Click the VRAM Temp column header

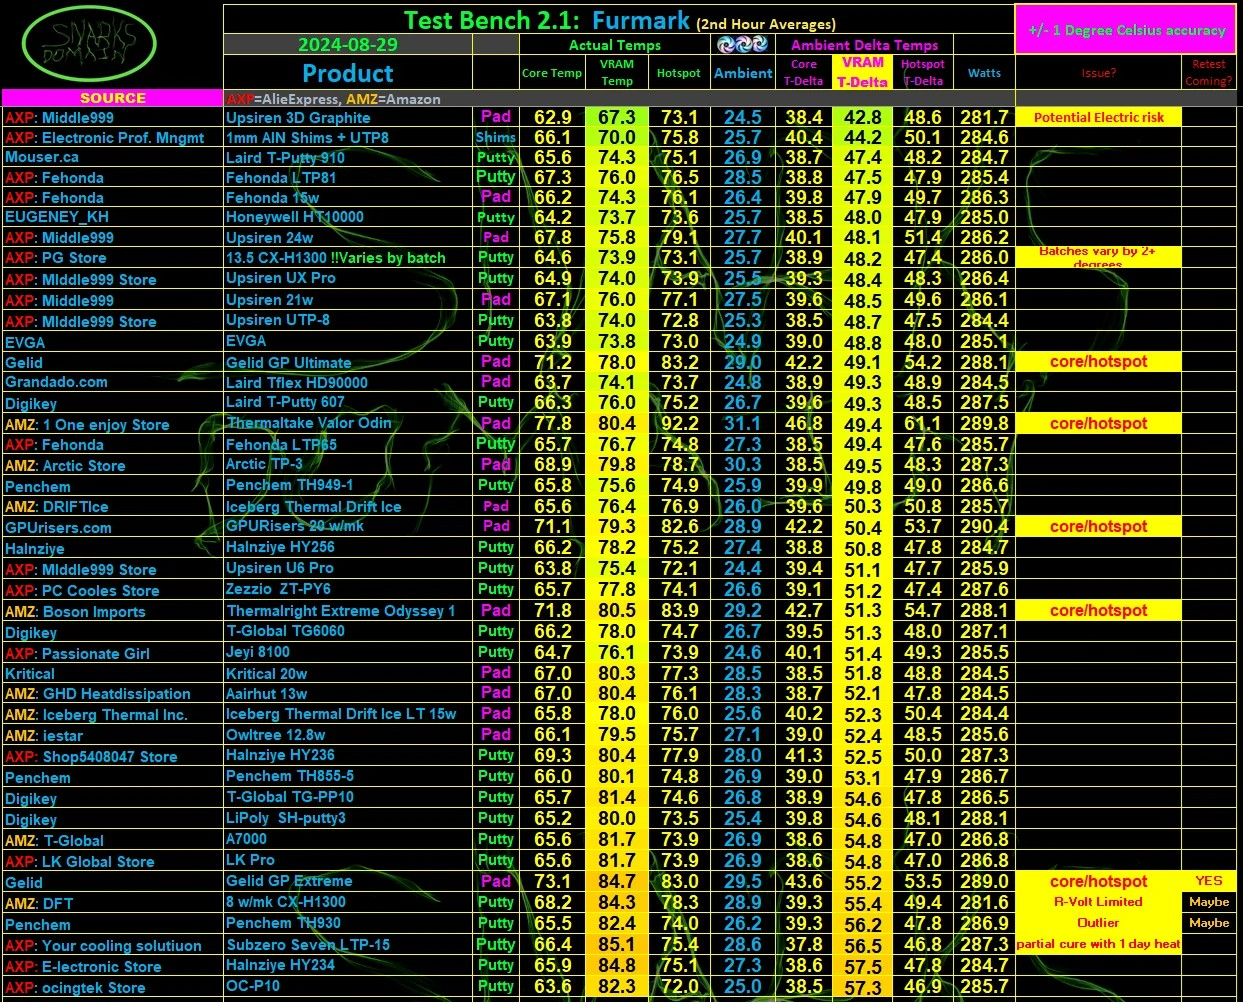click(617, 72)
